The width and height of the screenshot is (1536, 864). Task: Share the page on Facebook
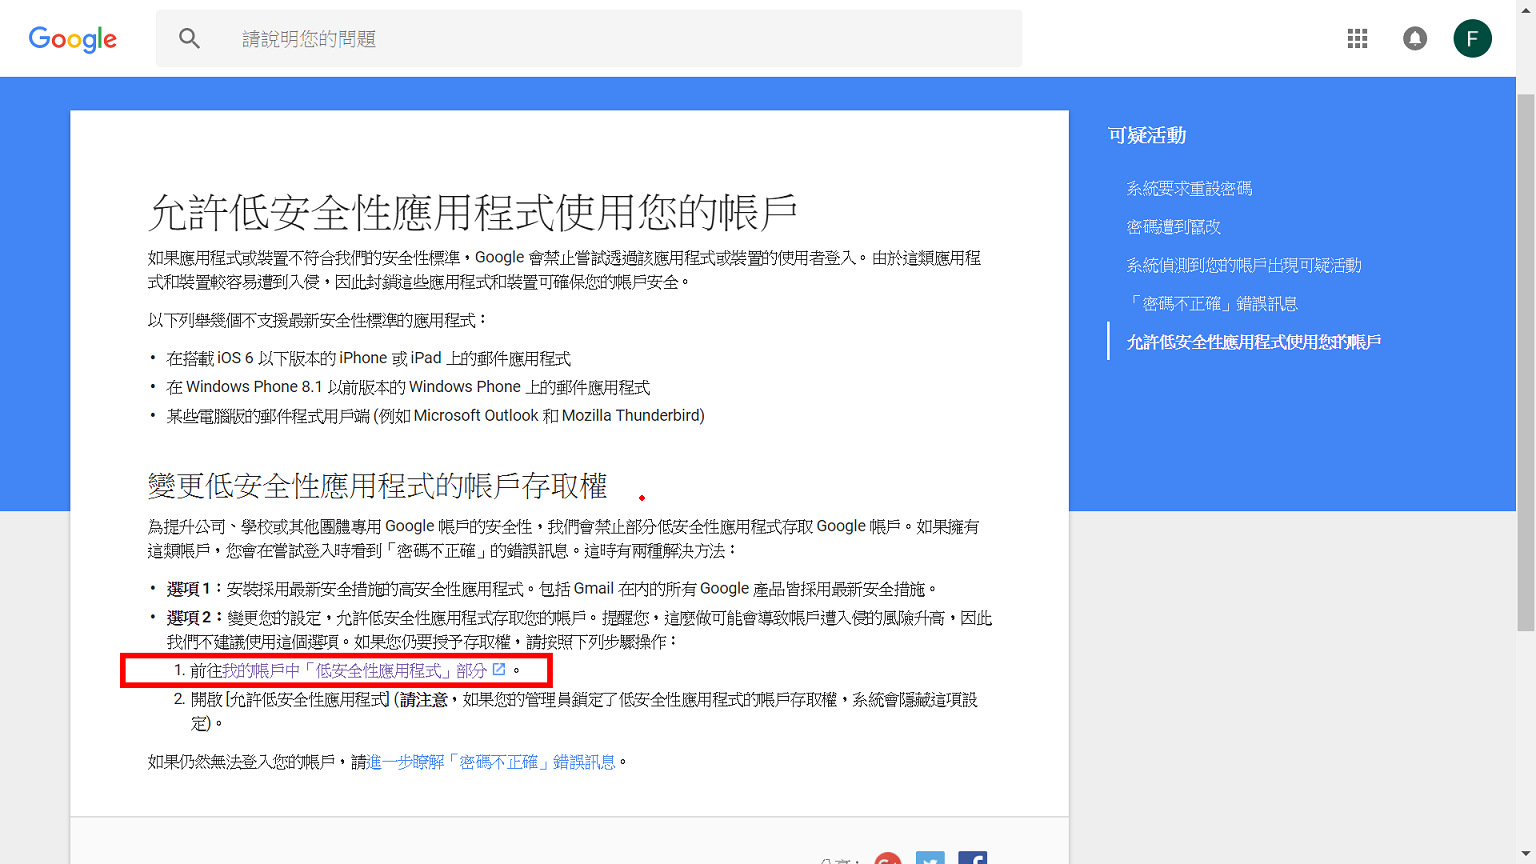[972, 859]
